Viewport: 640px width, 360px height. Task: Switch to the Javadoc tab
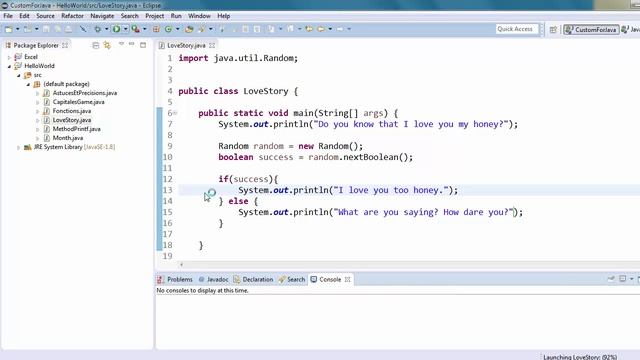click(213, 280)
